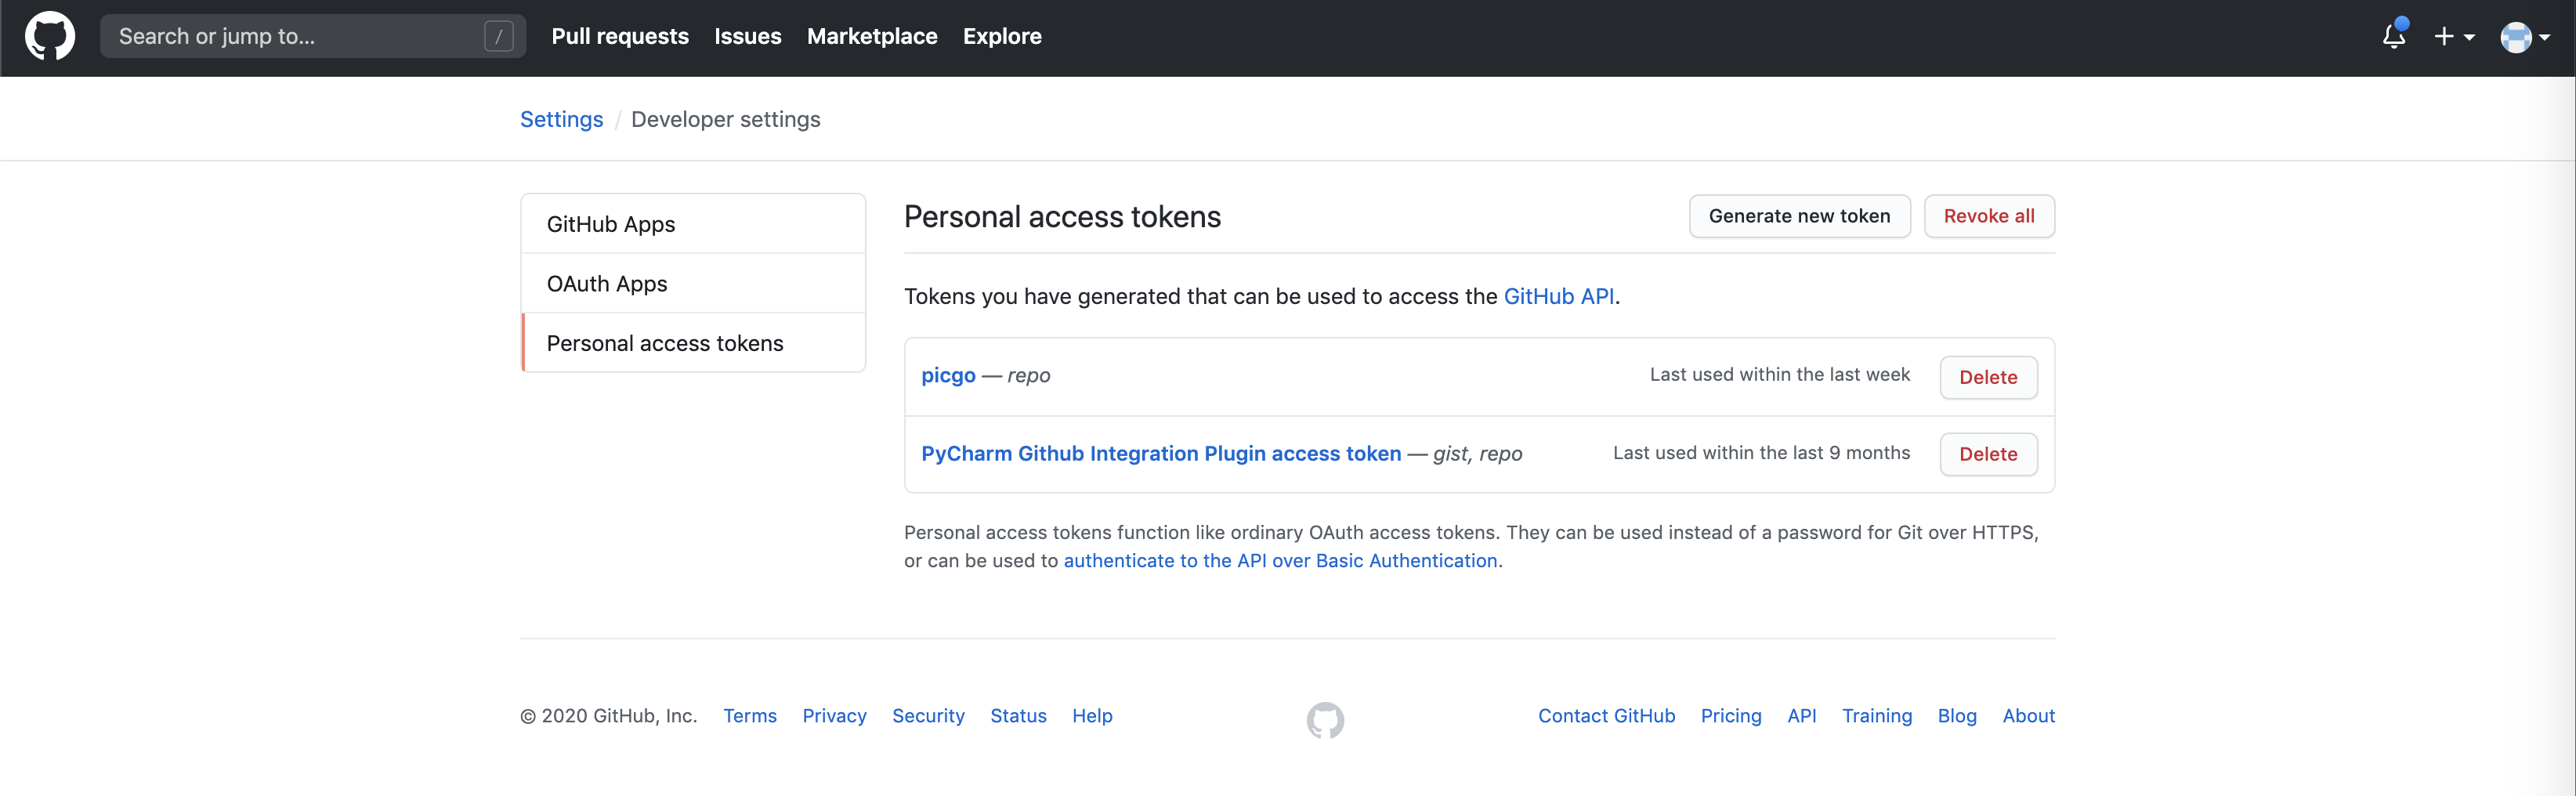
Task: Click Contact GitHub in the footer
Action: (1606, 716)
